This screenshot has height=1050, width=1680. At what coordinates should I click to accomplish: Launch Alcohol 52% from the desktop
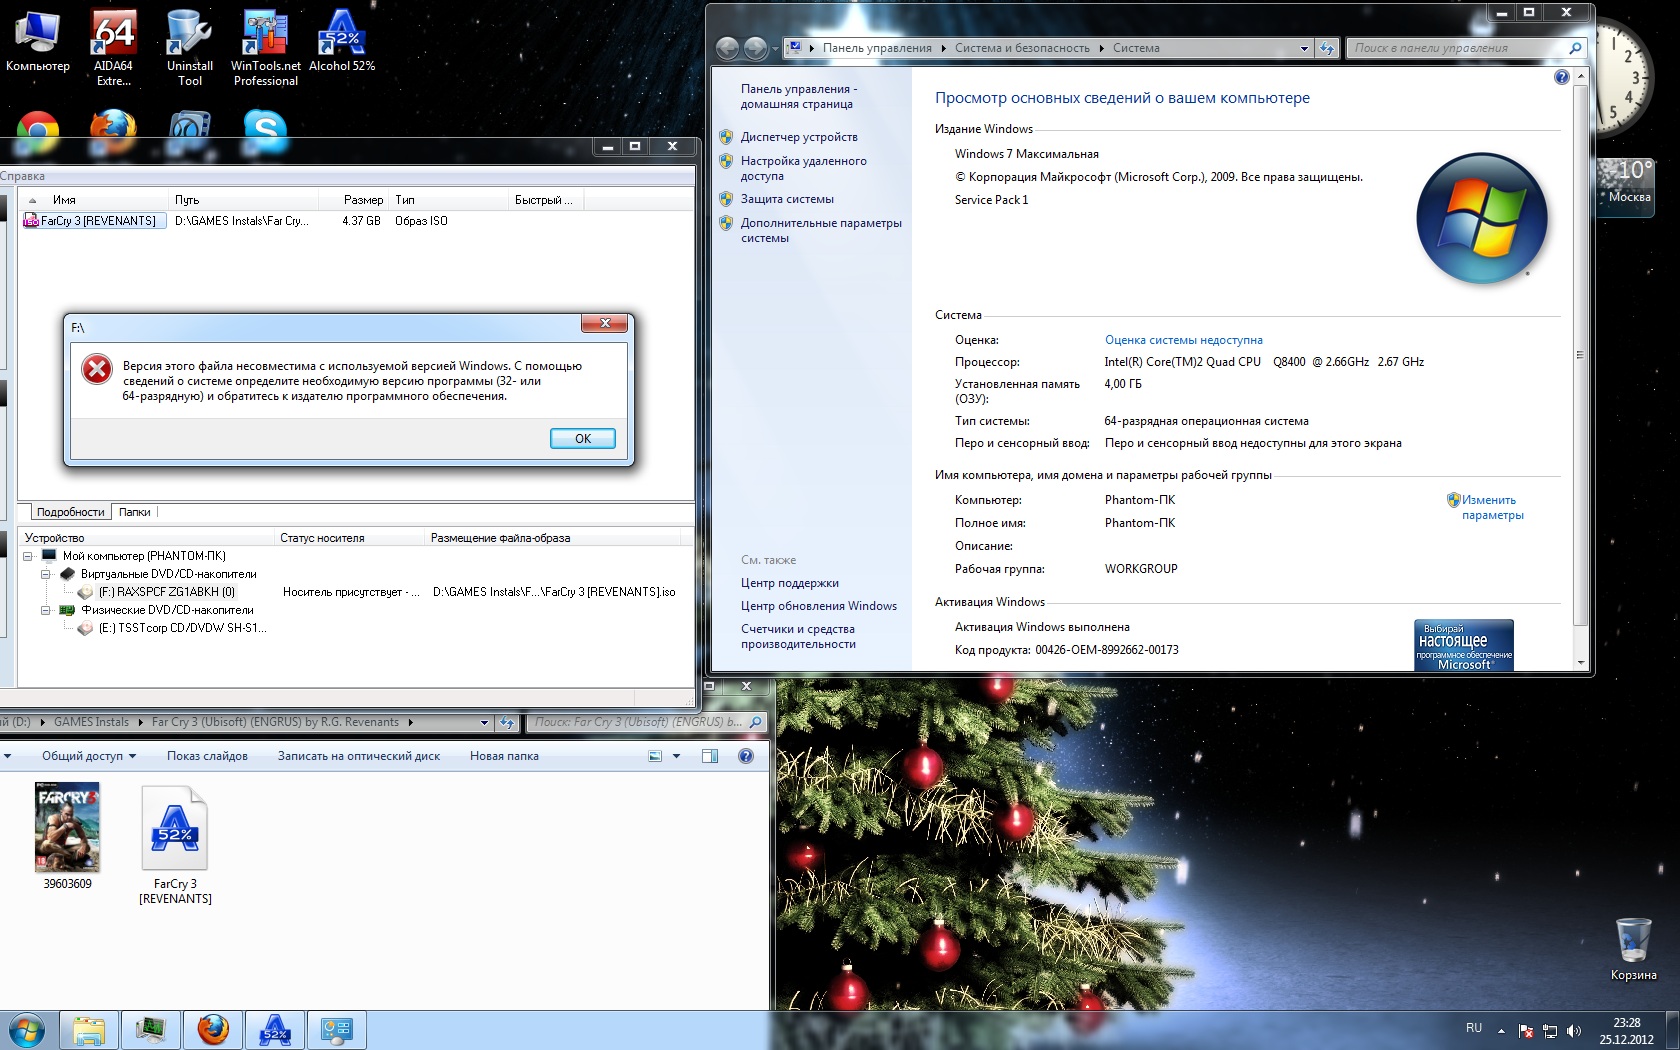342,41
